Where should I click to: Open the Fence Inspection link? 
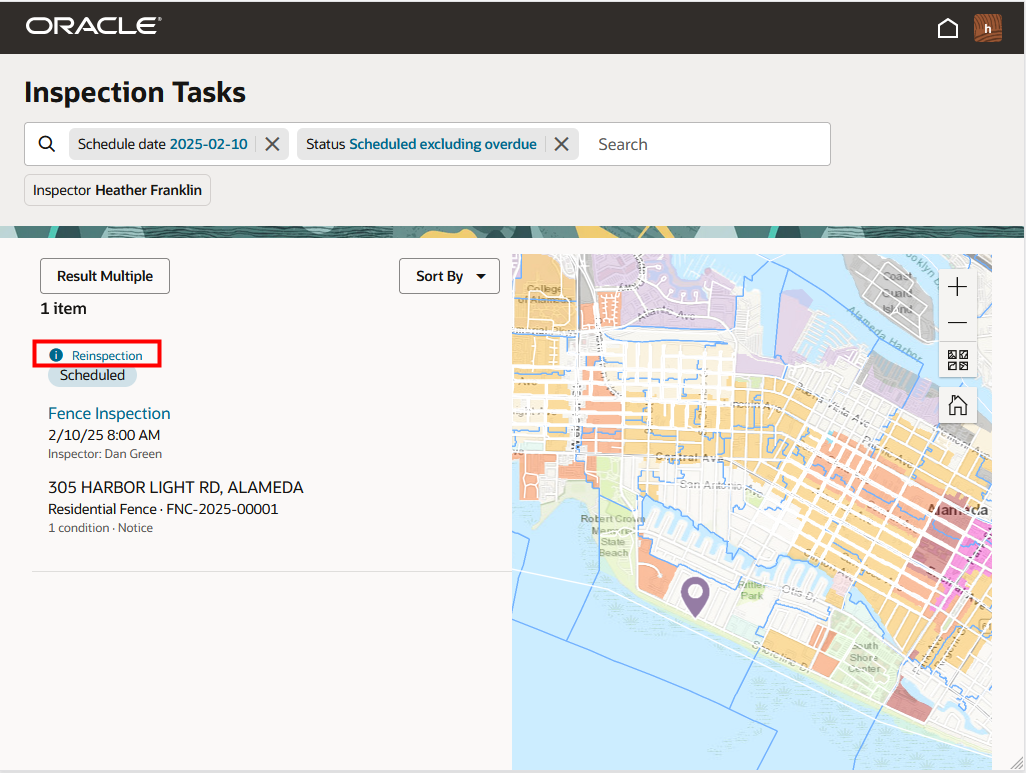(109, 413)
